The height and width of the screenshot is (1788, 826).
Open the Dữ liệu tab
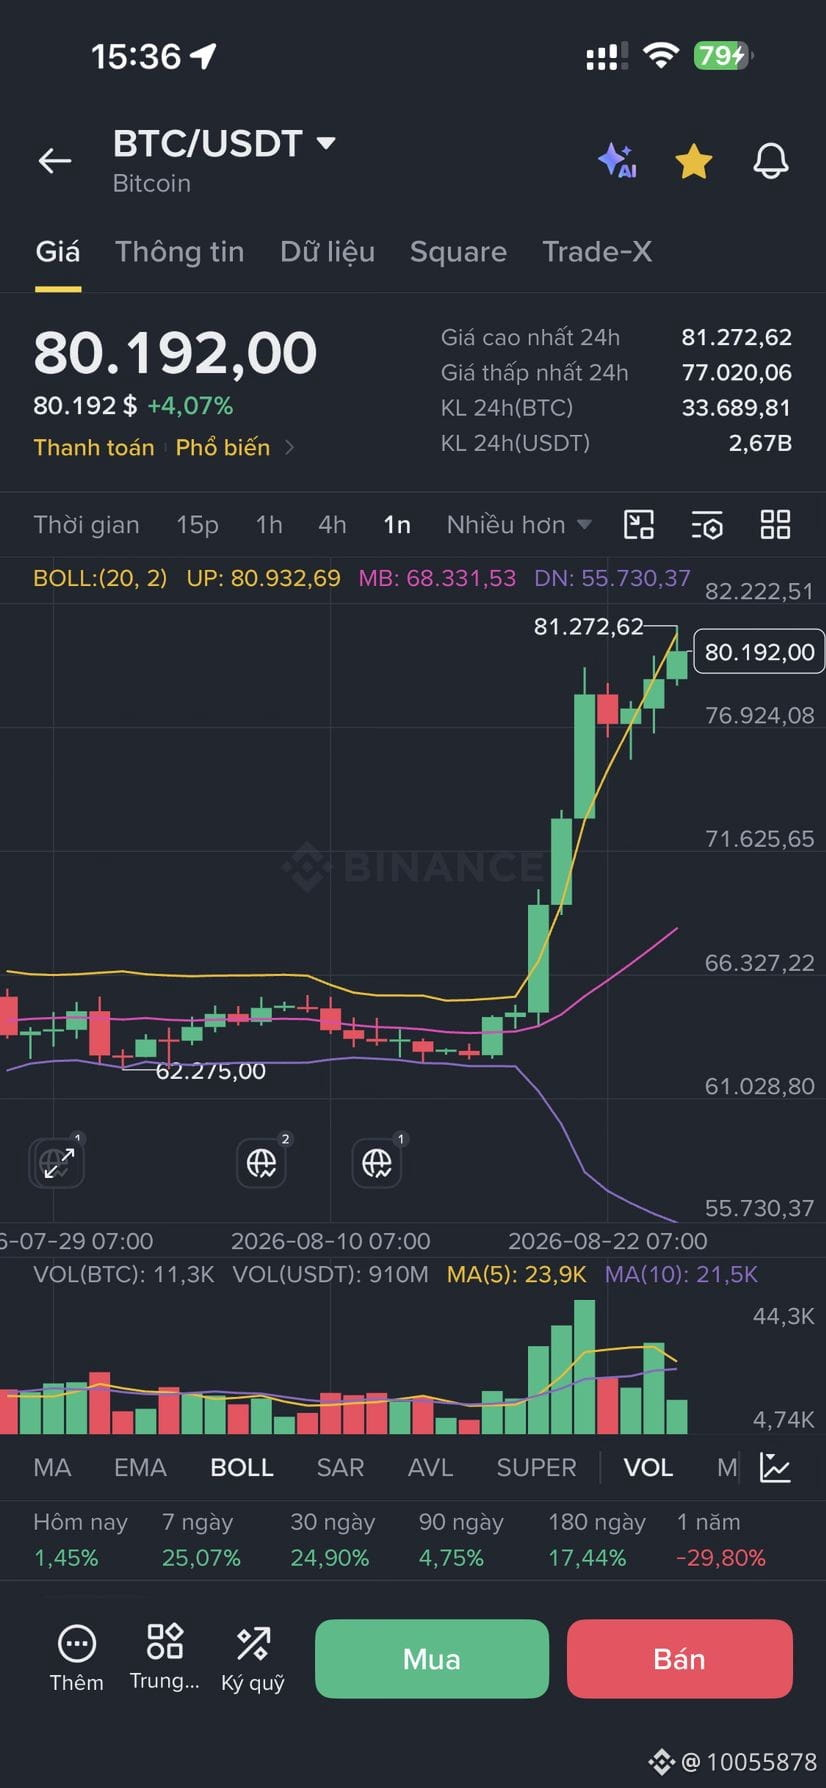point(327,251)
